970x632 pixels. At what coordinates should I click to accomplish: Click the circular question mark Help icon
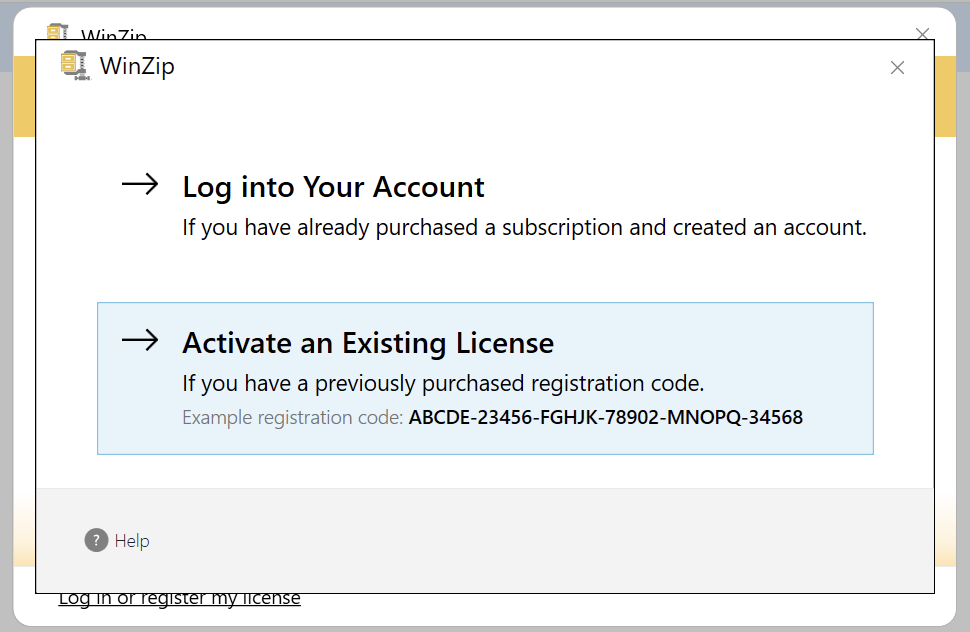(x=94, y=540)
